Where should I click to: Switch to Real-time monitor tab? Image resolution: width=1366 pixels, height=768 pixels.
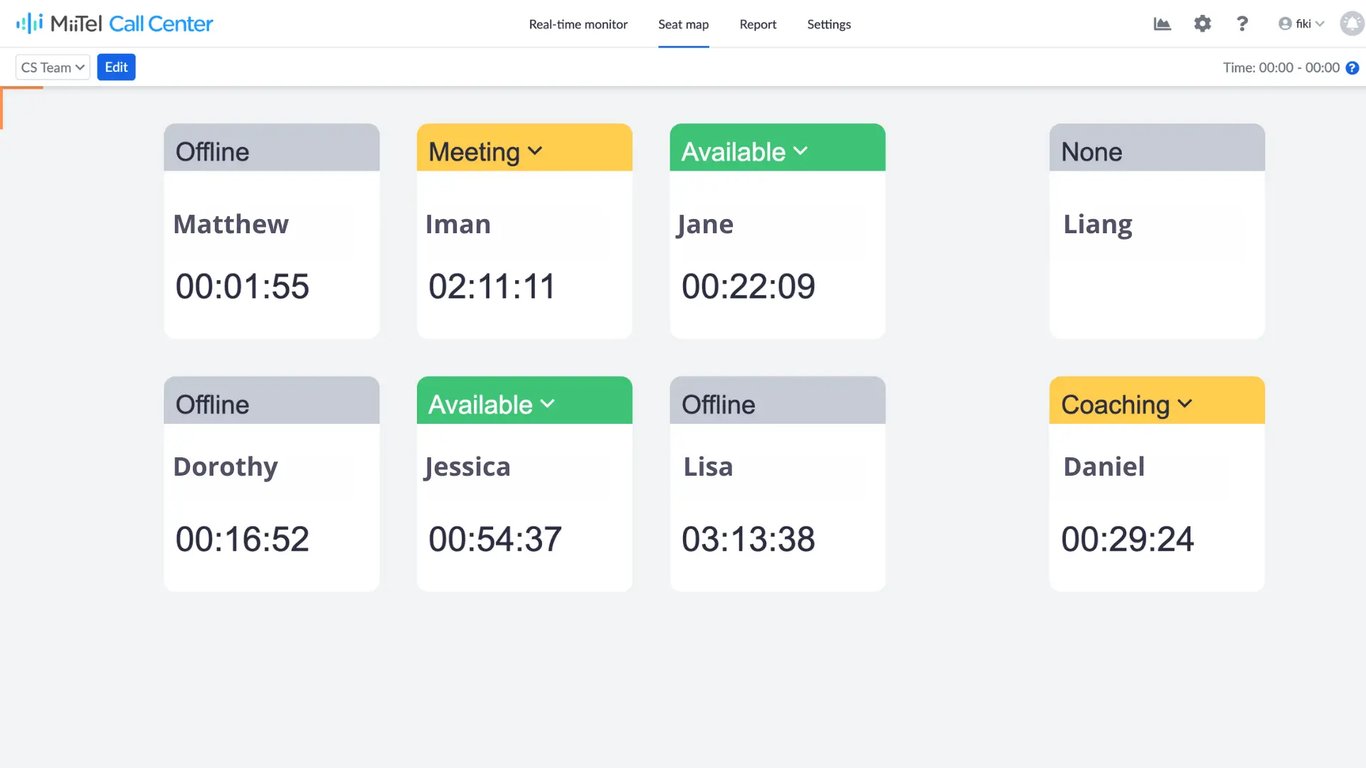578,24
